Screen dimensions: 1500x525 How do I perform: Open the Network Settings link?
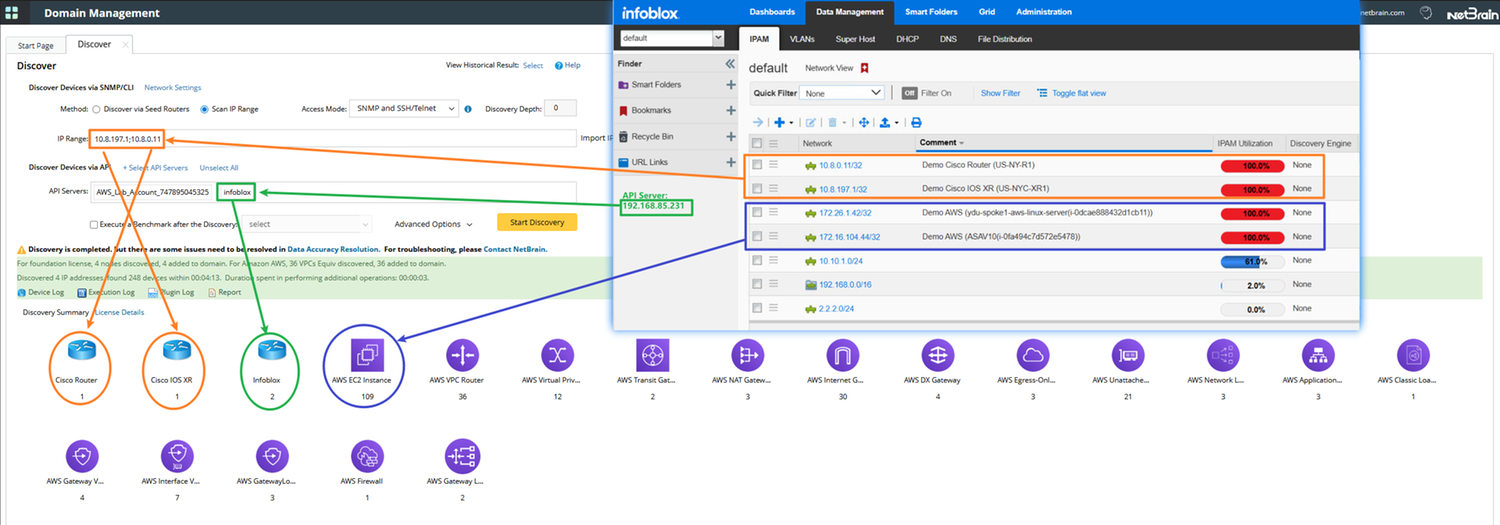click(x=172, y=88)
